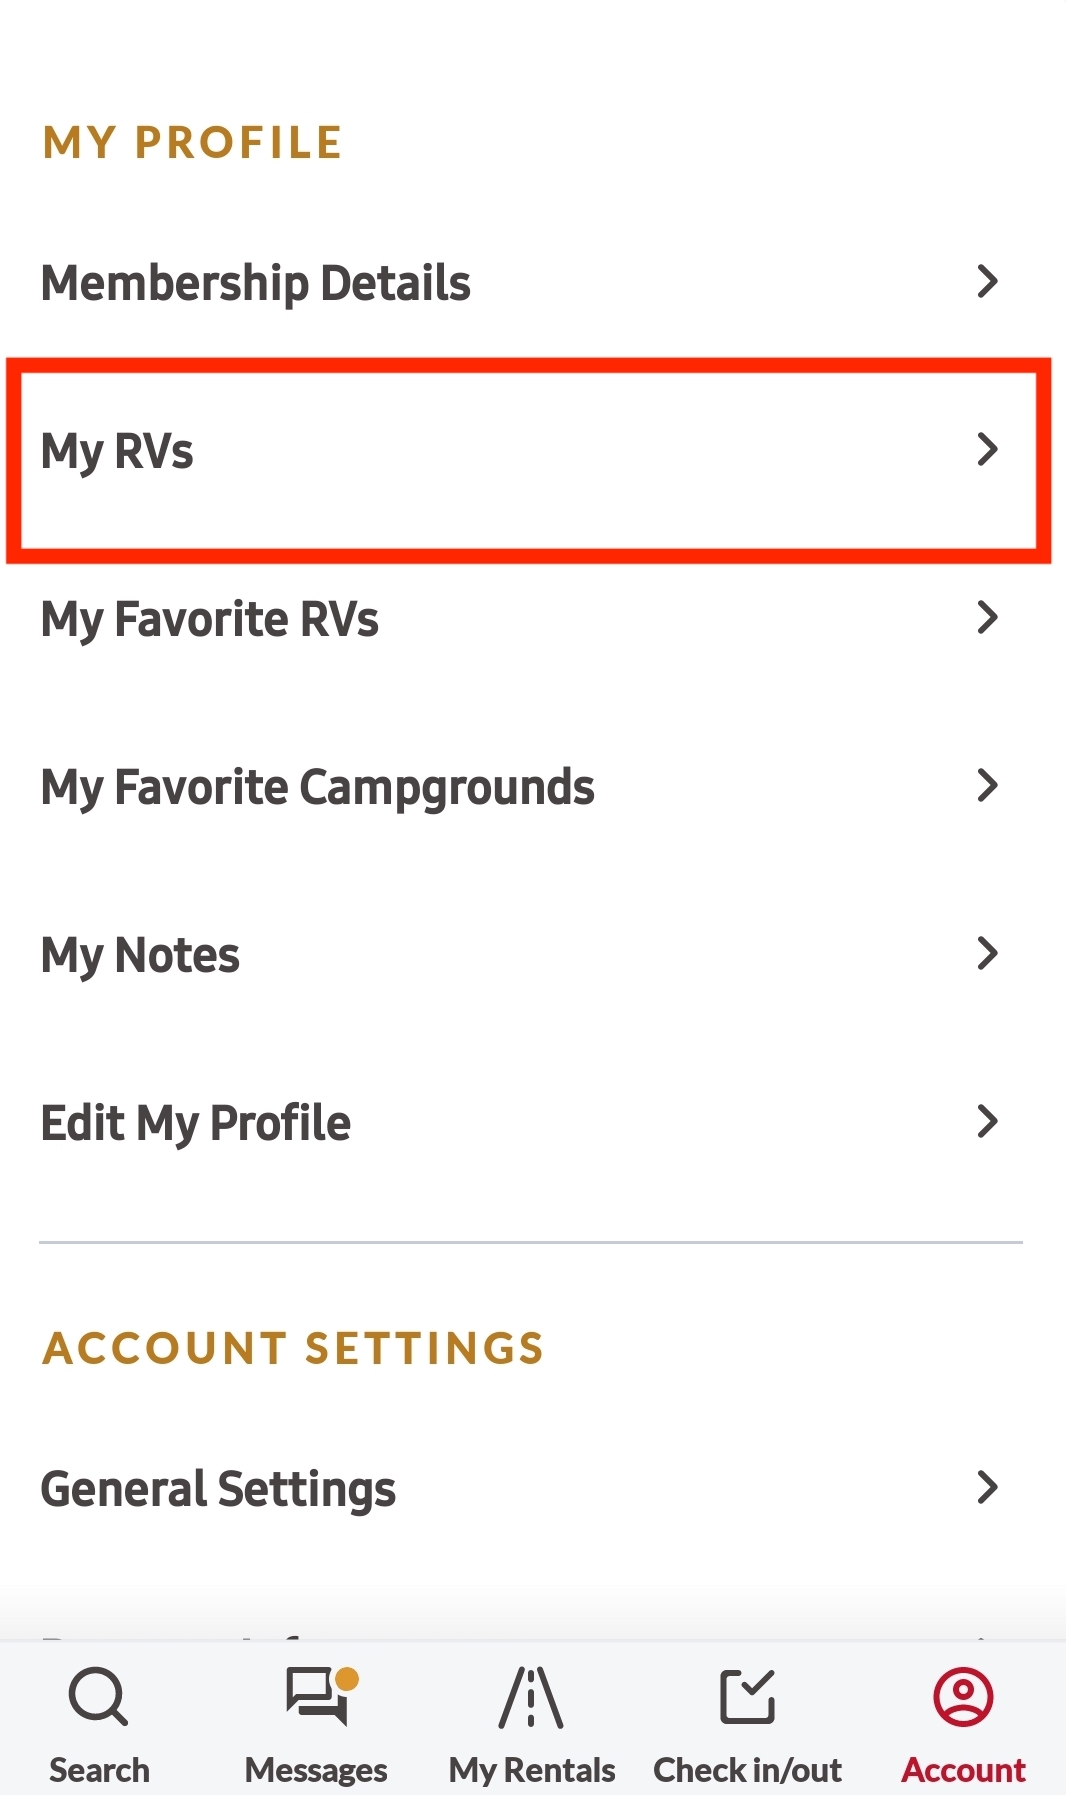Select the Account profile icon

[x=962, y=1696]
